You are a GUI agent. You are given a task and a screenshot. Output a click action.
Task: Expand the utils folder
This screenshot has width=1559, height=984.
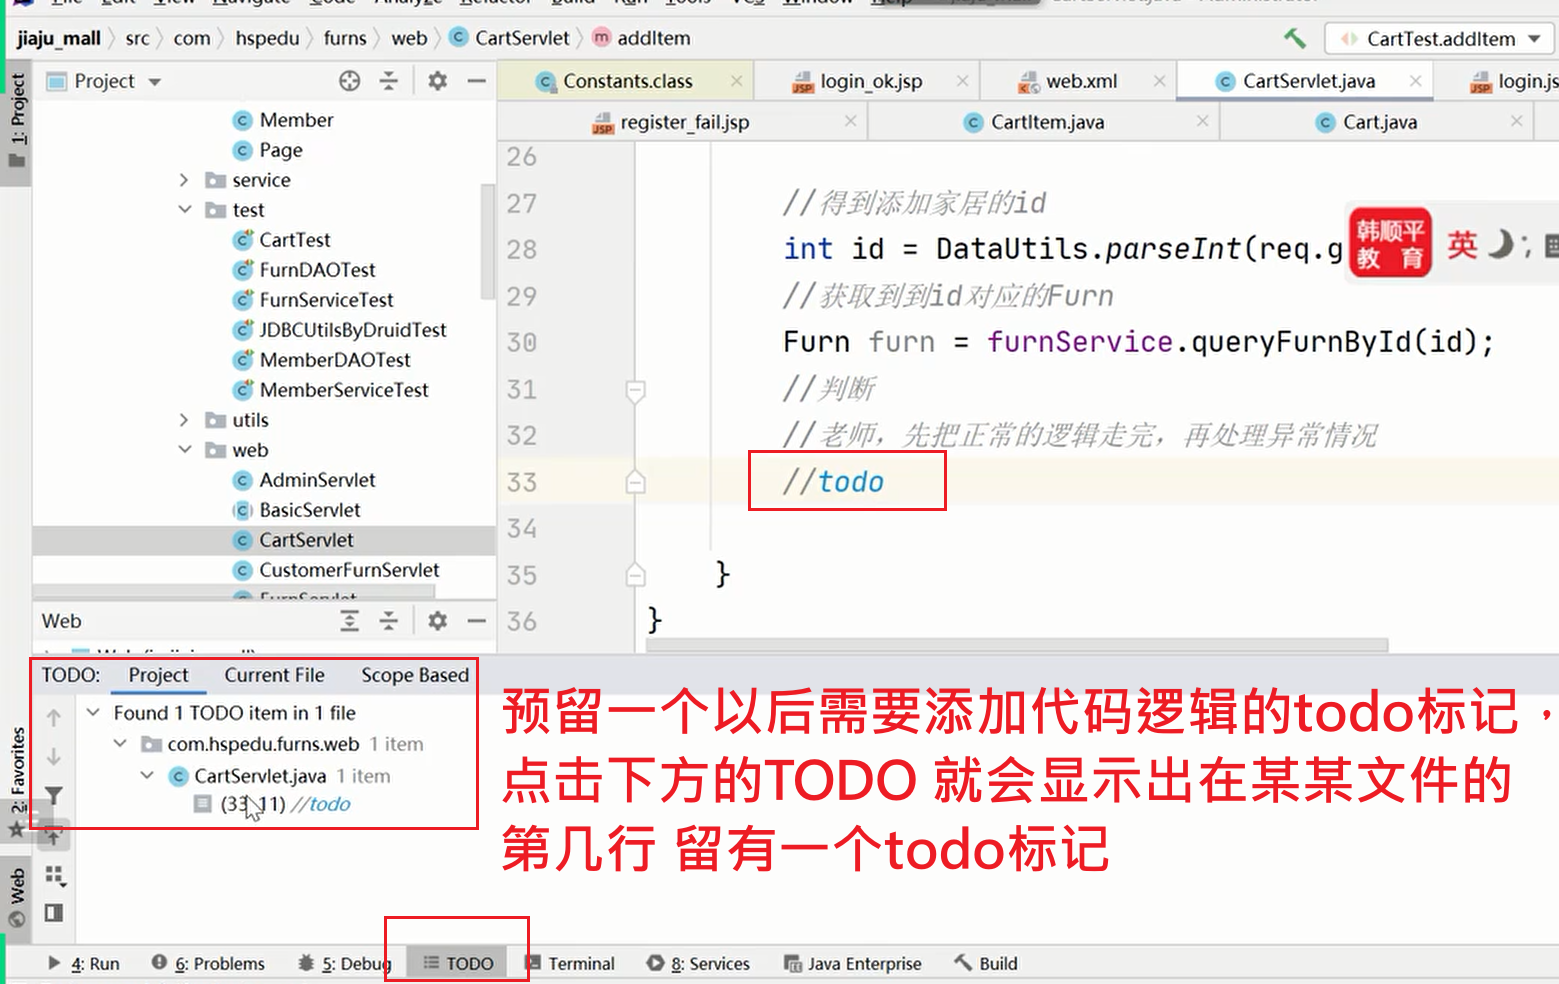[x=184, y=420]
